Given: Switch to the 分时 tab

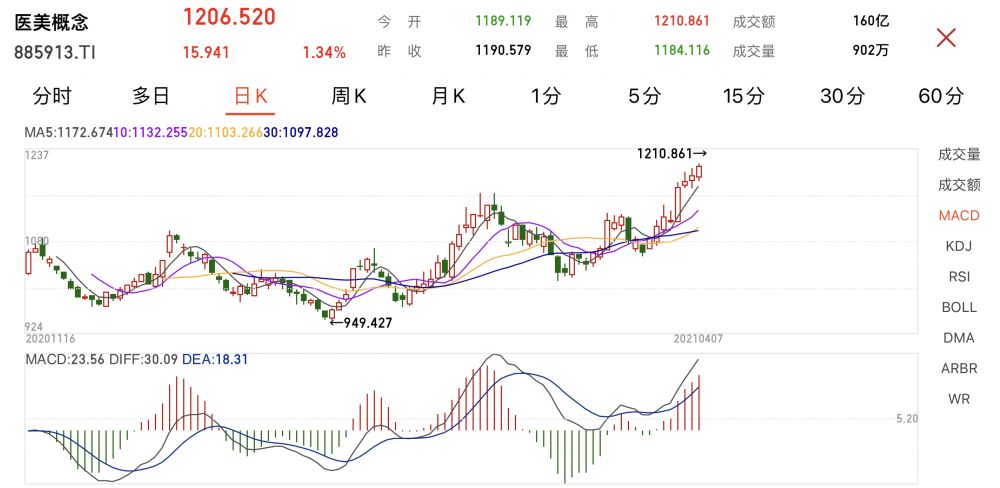Looking at the screenshot, I should click(x=52, y=96).
